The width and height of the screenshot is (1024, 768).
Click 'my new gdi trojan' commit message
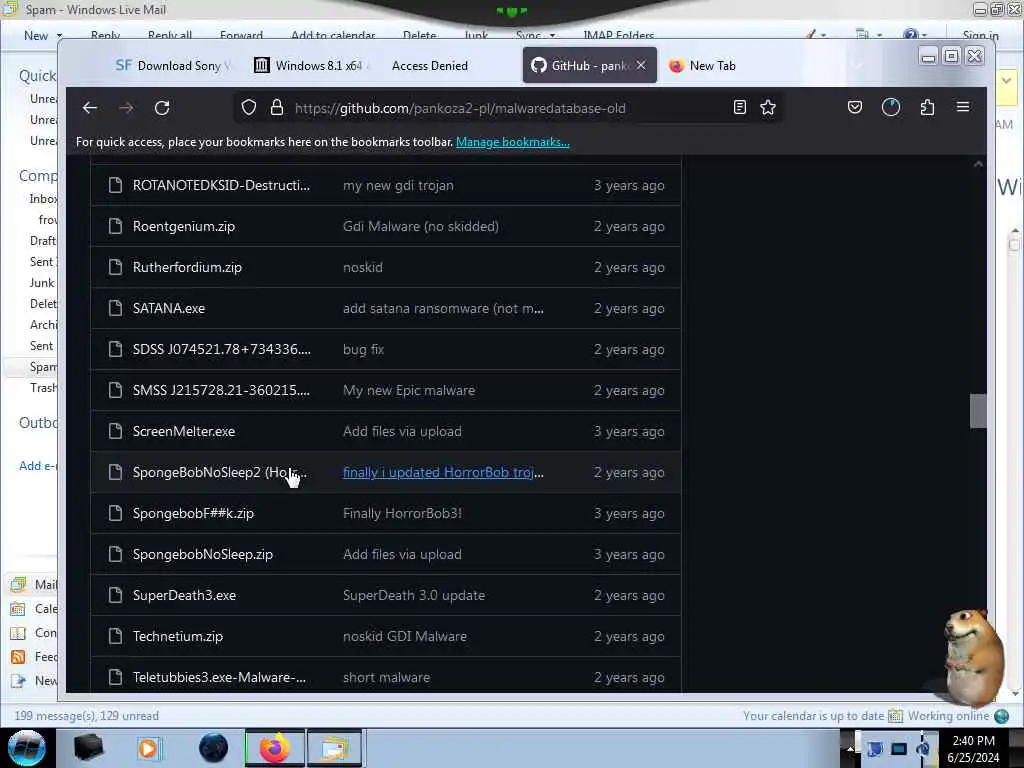pos(398,185)
